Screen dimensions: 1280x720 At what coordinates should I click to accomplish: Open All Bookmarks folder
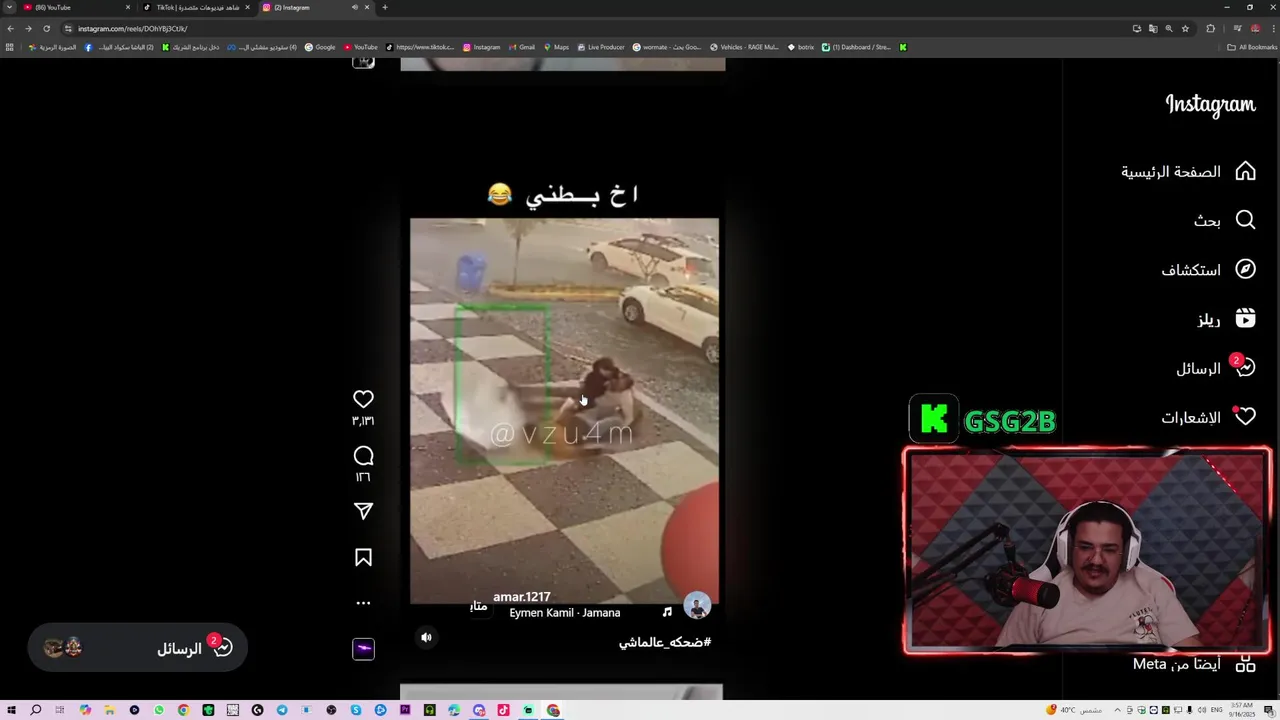(x=1252, y=47)
